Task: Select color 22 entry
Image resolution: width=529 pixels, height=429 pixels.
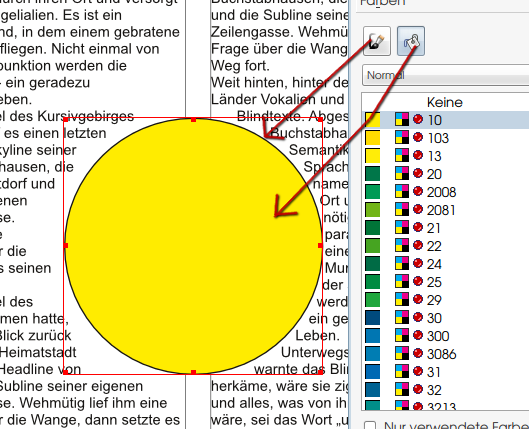Action: 445,246
